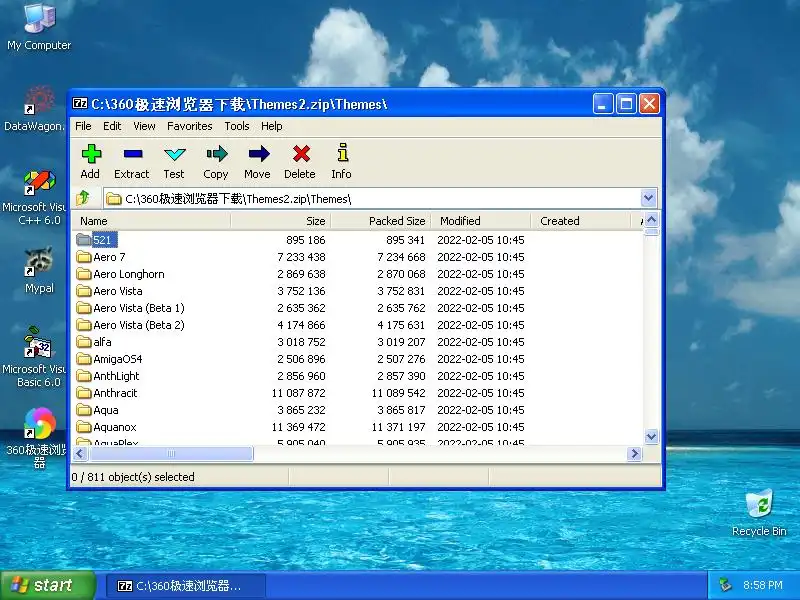The width and height of the screenshot is (800, 600).
Task: Minimize the 7-Zip window
Action: pyautogui.click(x=603, y=104)
